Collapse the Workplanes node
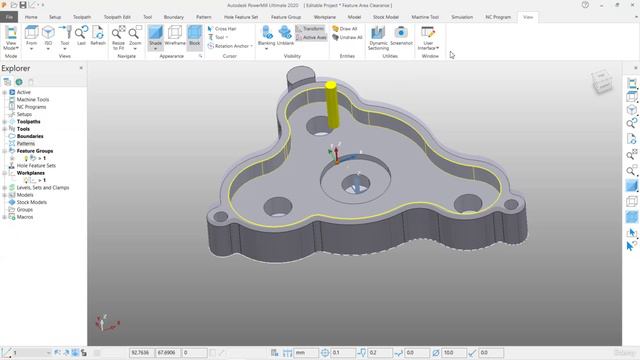 click(x=4, y=173)
